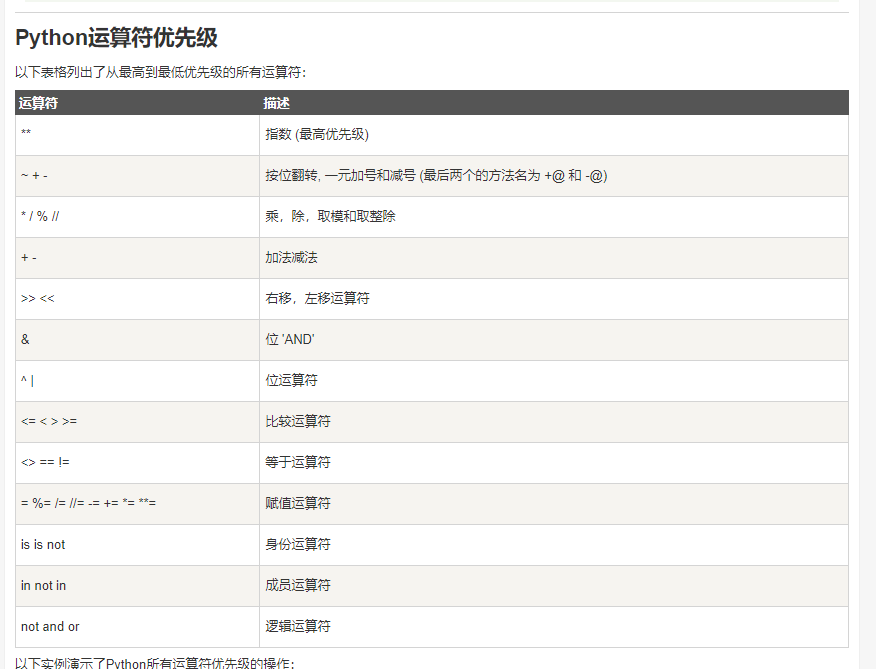The width and height of the screenshot is (876, 669).
Task: Click the table header '描述'
Action: coord(277,103)
